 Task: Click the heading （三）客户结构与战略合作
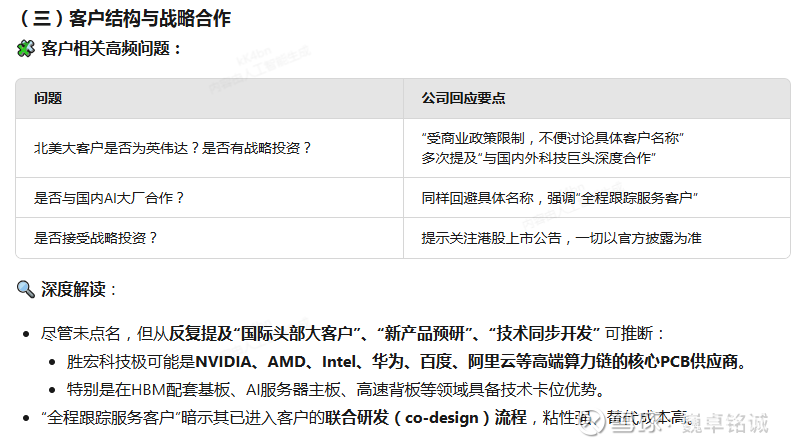[124, 18]
